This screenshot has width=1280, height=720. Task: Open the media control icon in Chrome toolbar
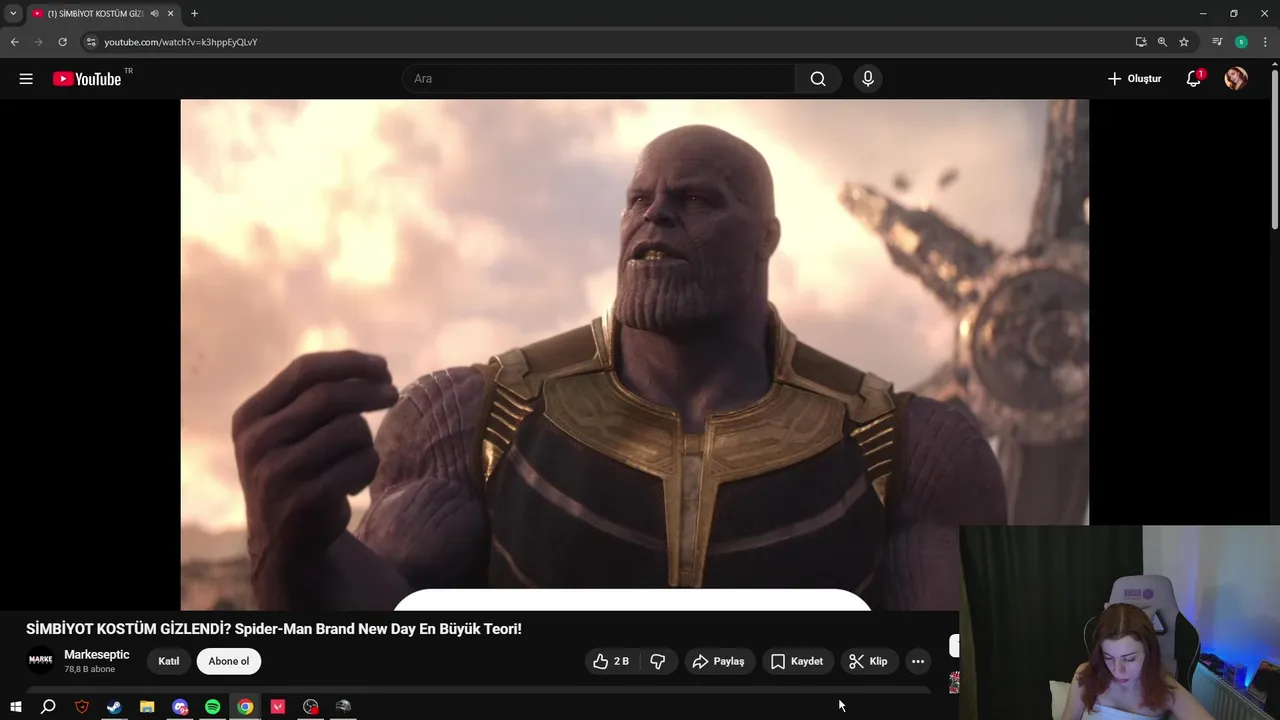[1217, 42]
